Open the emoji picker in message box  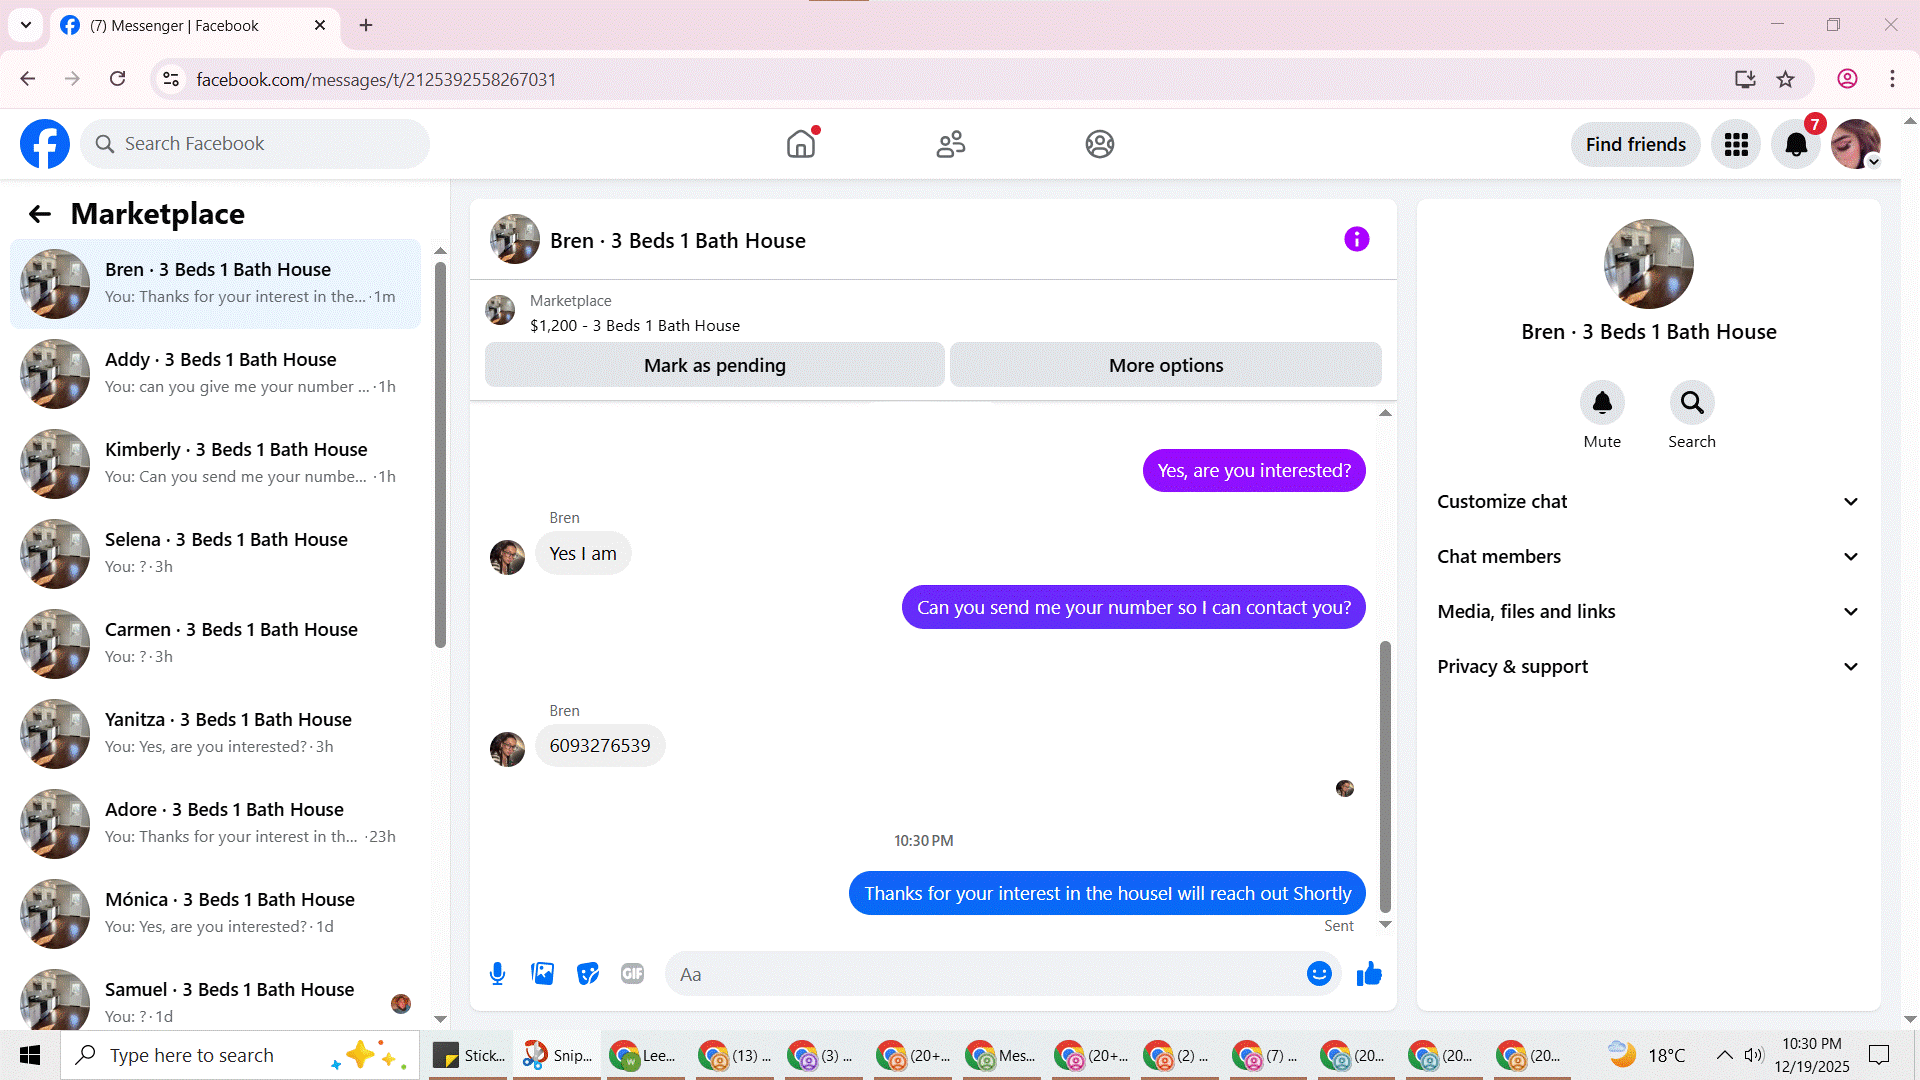[x=1319, y=973]
